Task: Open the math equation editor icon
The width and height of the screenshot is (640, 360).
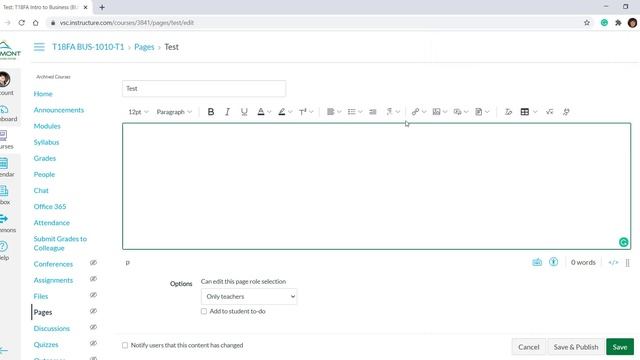Action: (x=549, y=112)
